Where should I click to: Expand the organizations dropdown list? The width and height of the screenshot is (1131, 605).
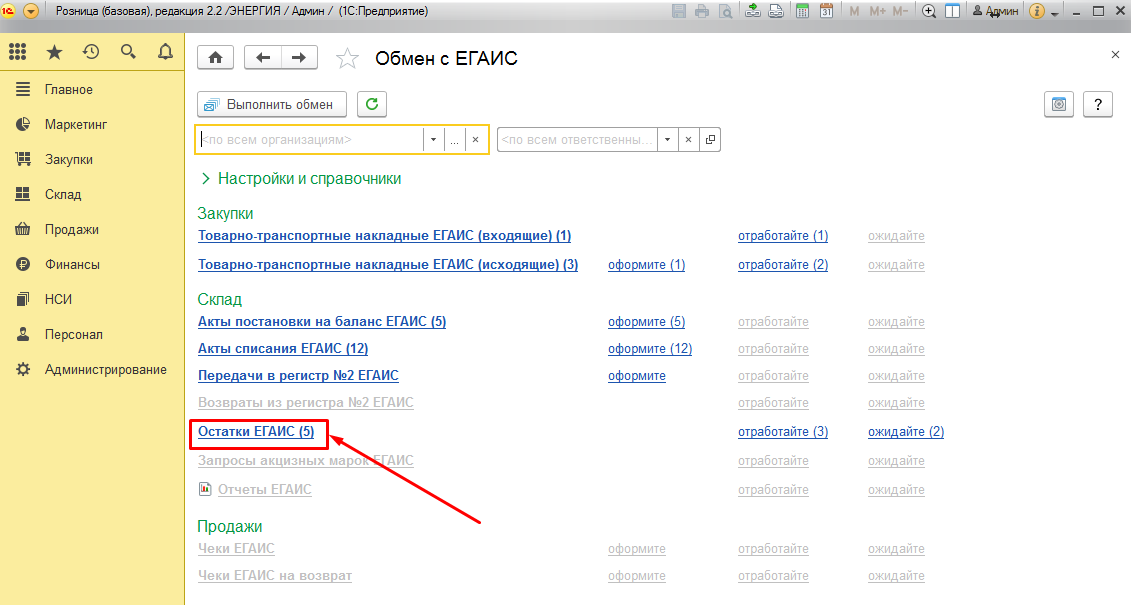coord(433,140)
